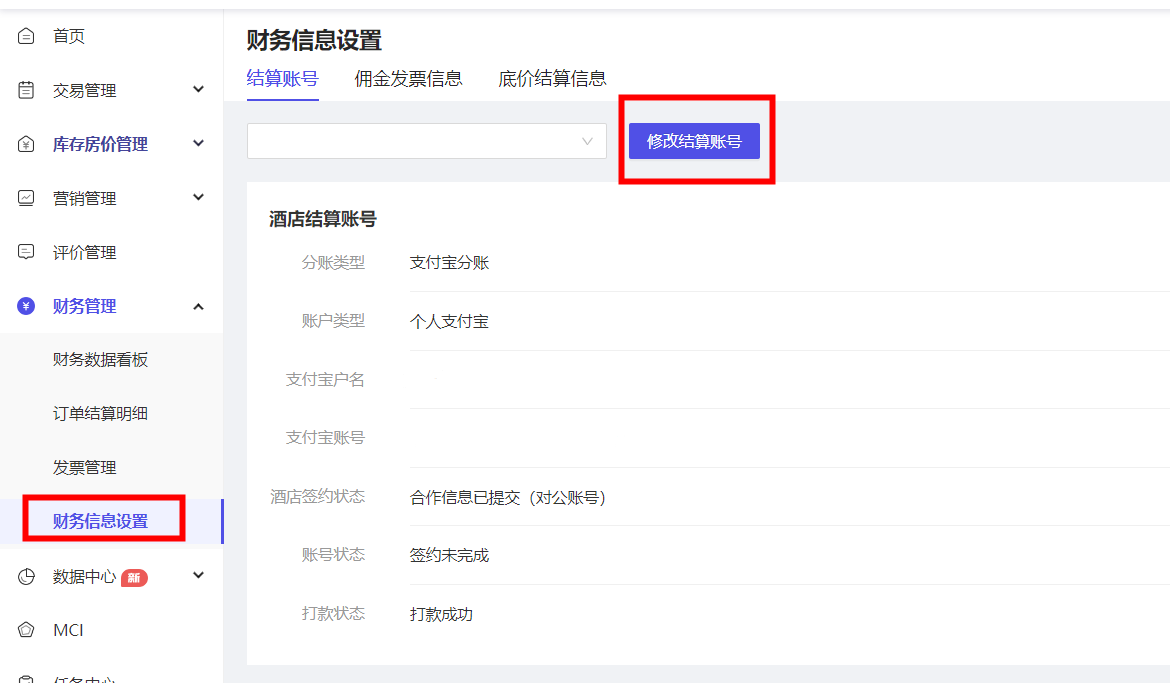Viewport: 1170px width, 683px height.
Task: Collapse the 财务管理 chevron
Action: point(198,307)
